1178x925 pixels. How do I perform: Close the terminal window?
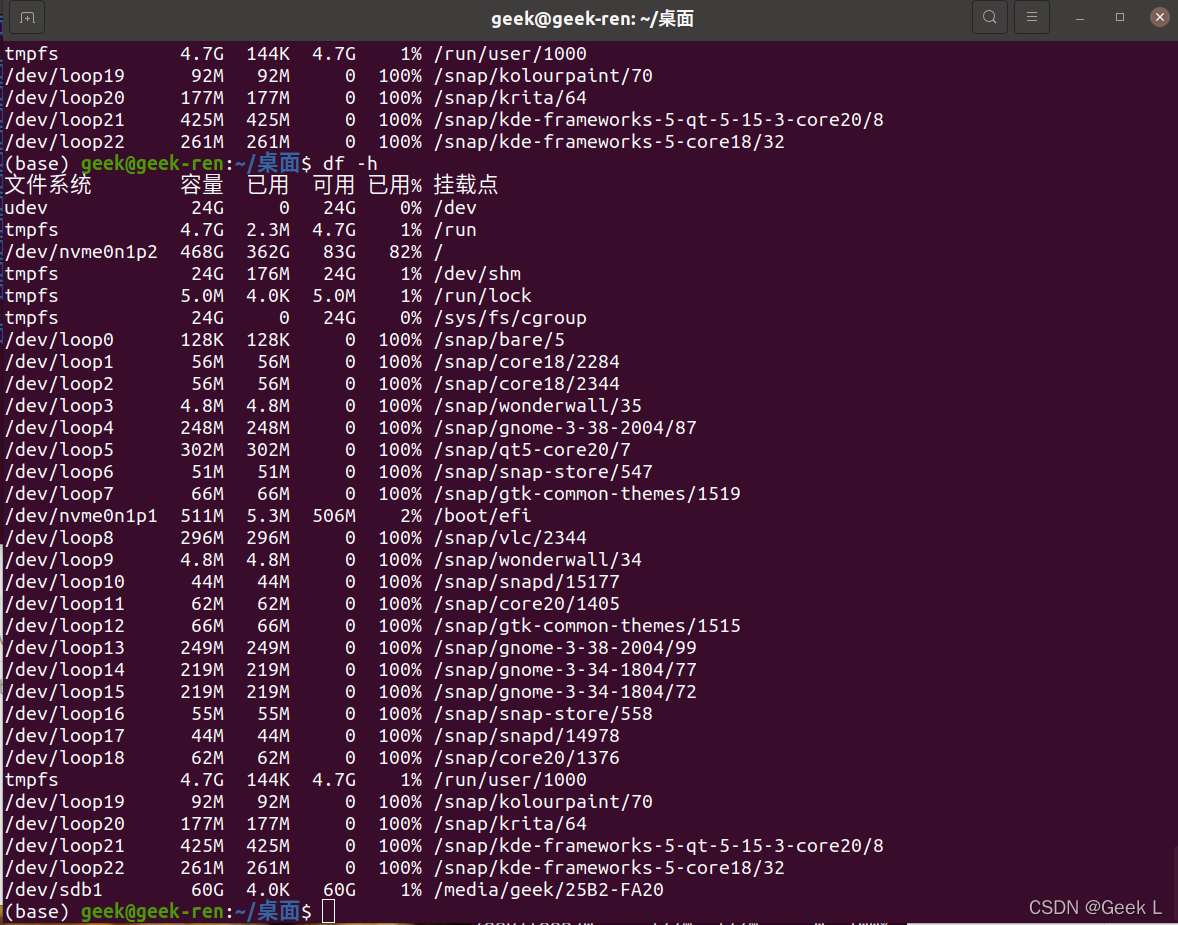click(1159, 17)
